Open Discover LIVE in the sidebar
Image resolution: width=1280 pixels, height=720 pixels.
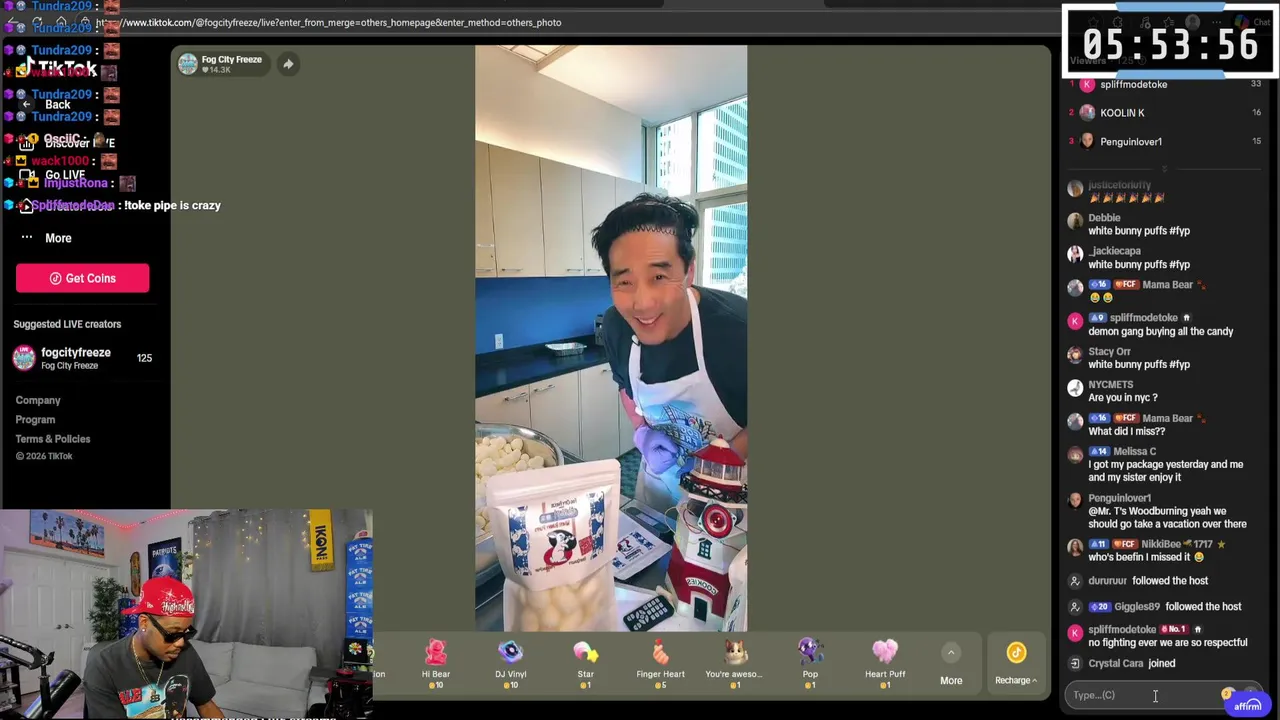[x=68, y=143]
